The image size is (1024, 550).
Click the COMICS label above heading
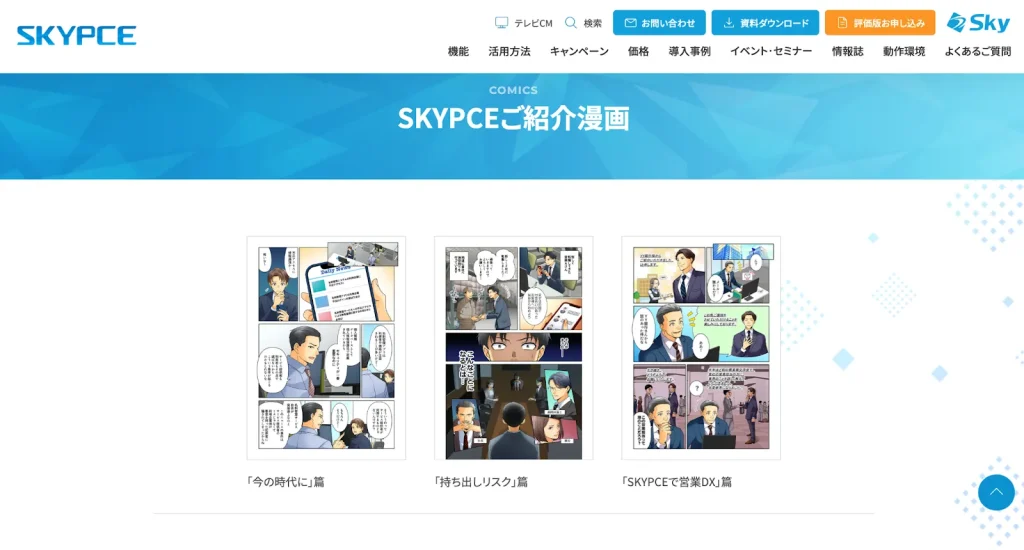[513, 90]
